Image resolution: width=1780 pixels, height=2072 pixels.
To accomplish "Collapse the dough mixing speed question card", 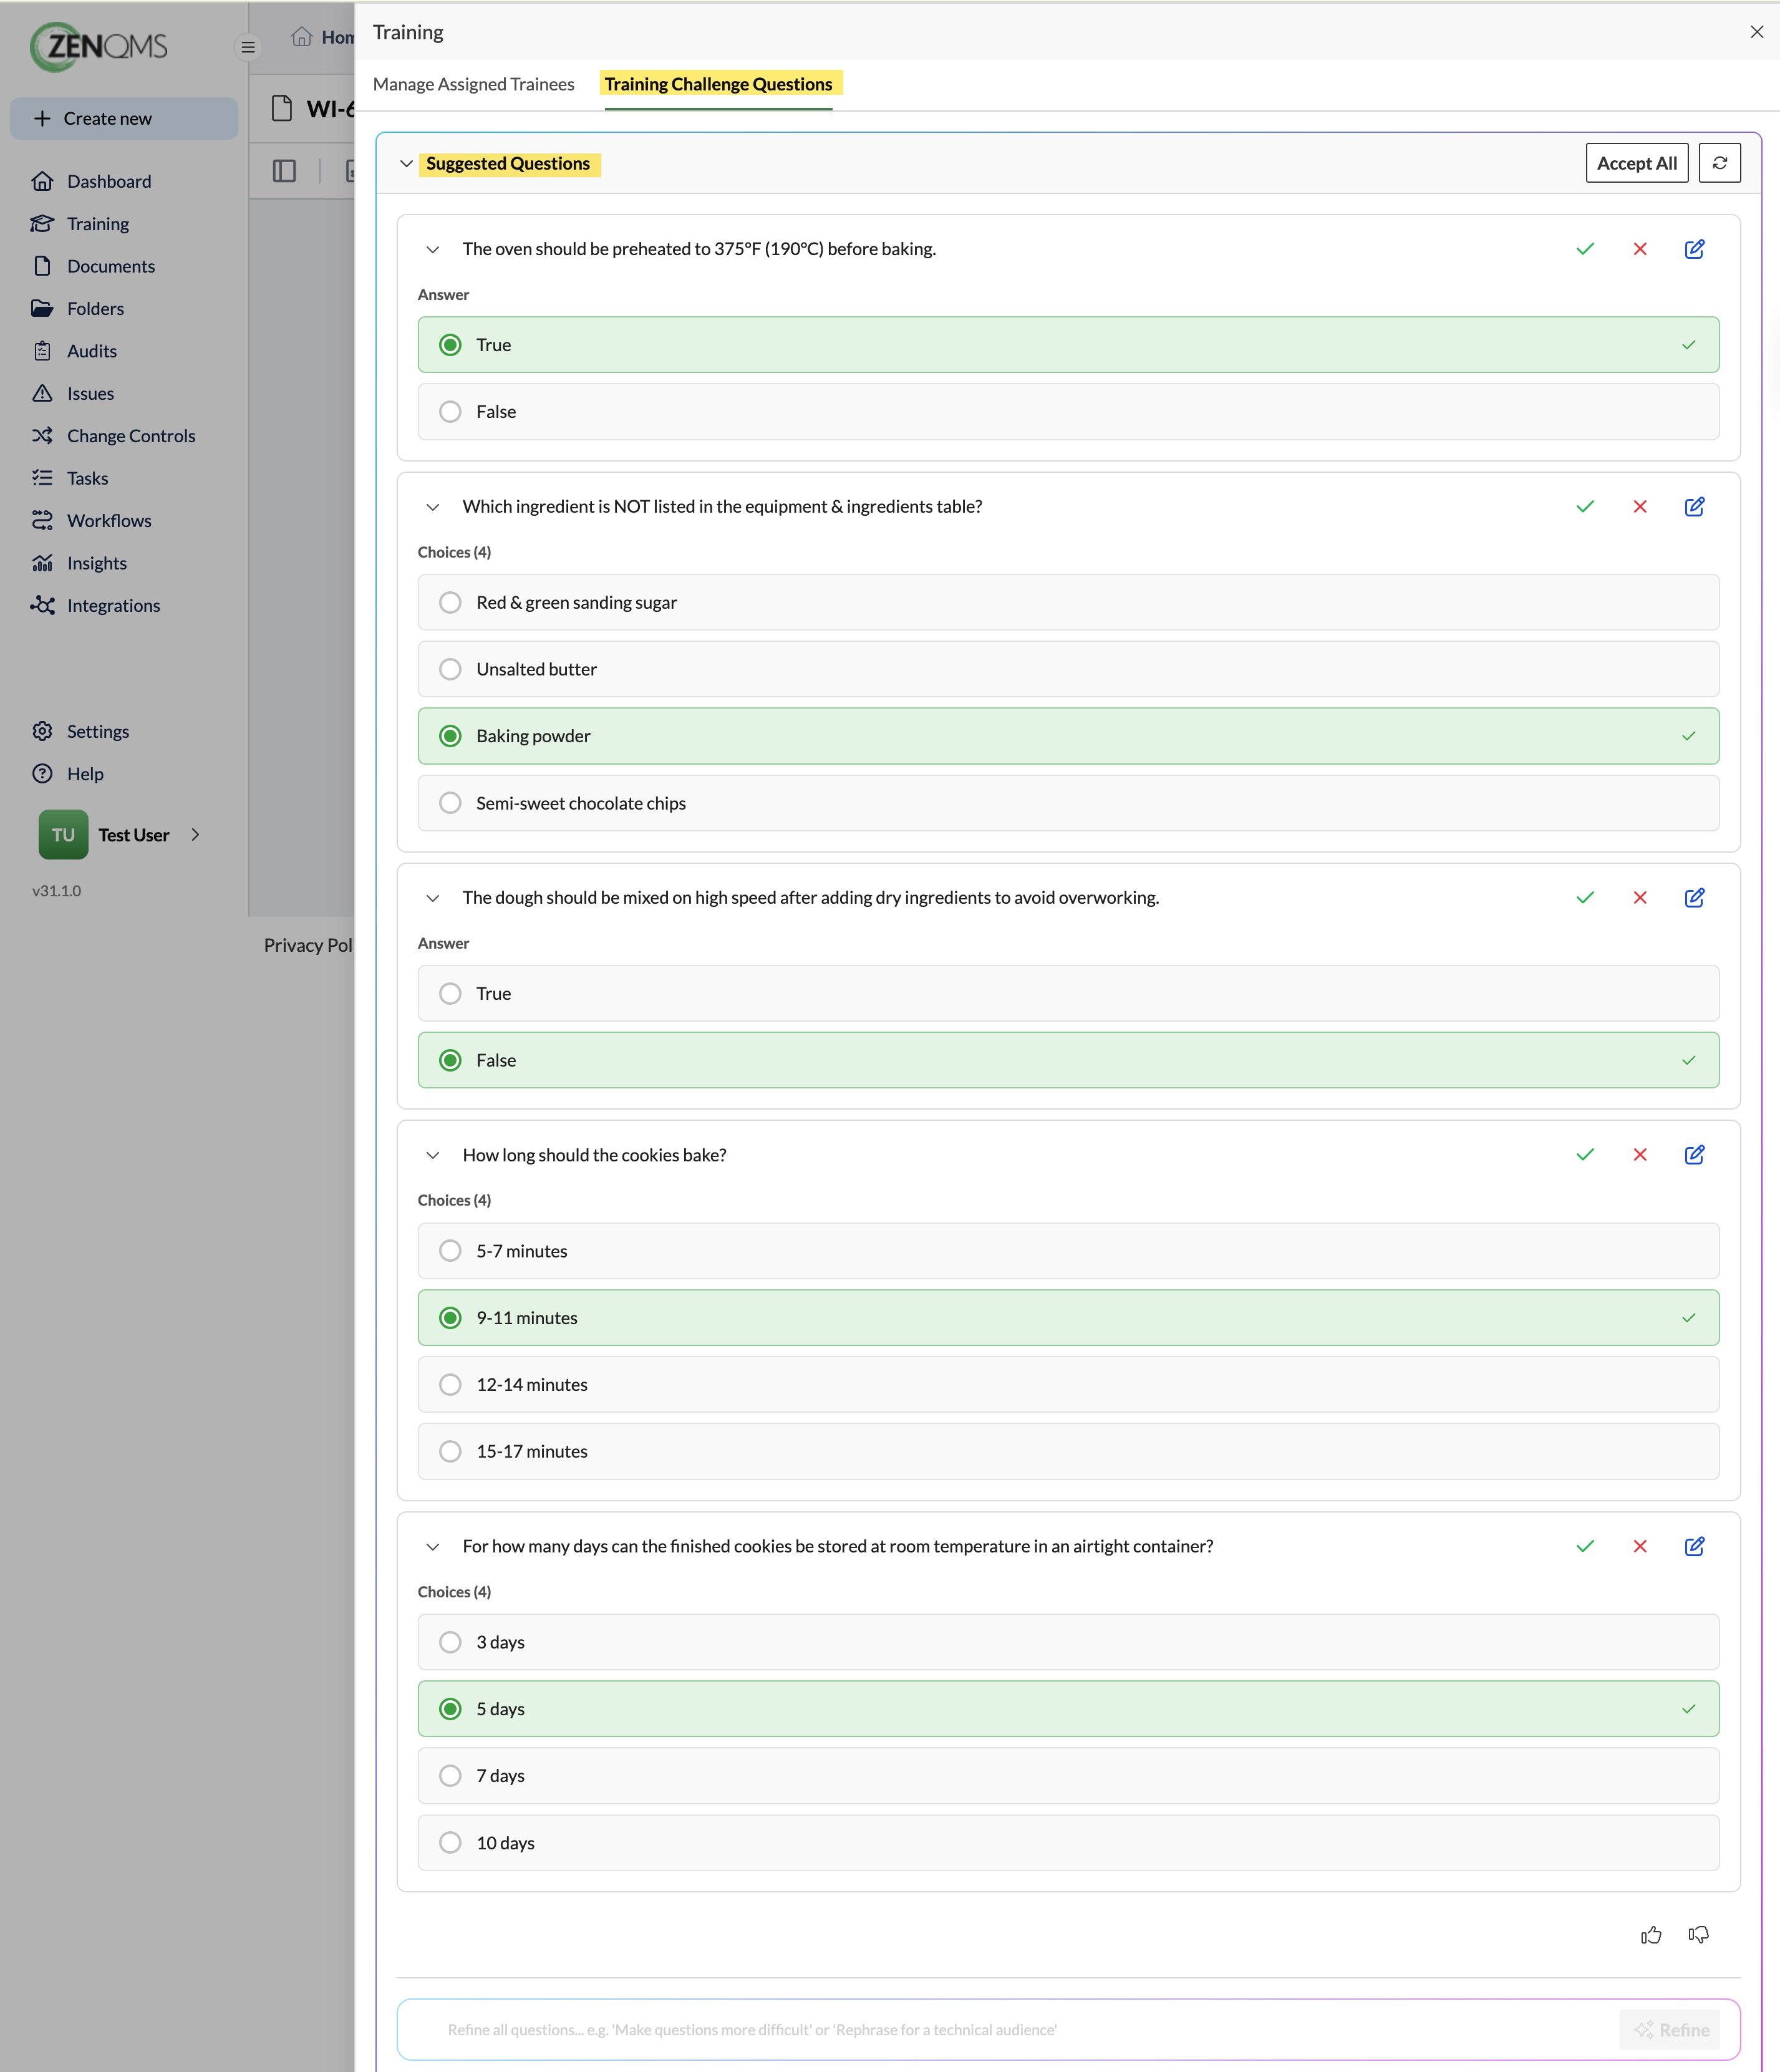I will (x=433, y=898).
